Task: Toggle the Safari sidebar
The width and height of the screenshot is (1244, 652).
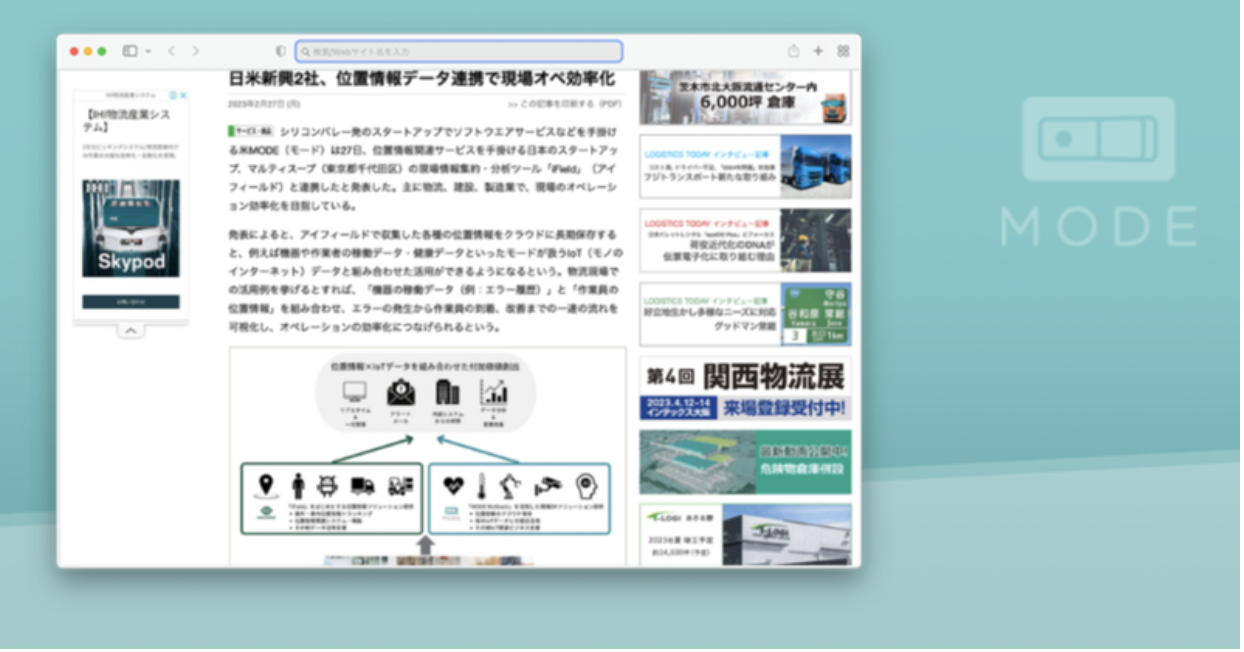Action: (130, 51)
